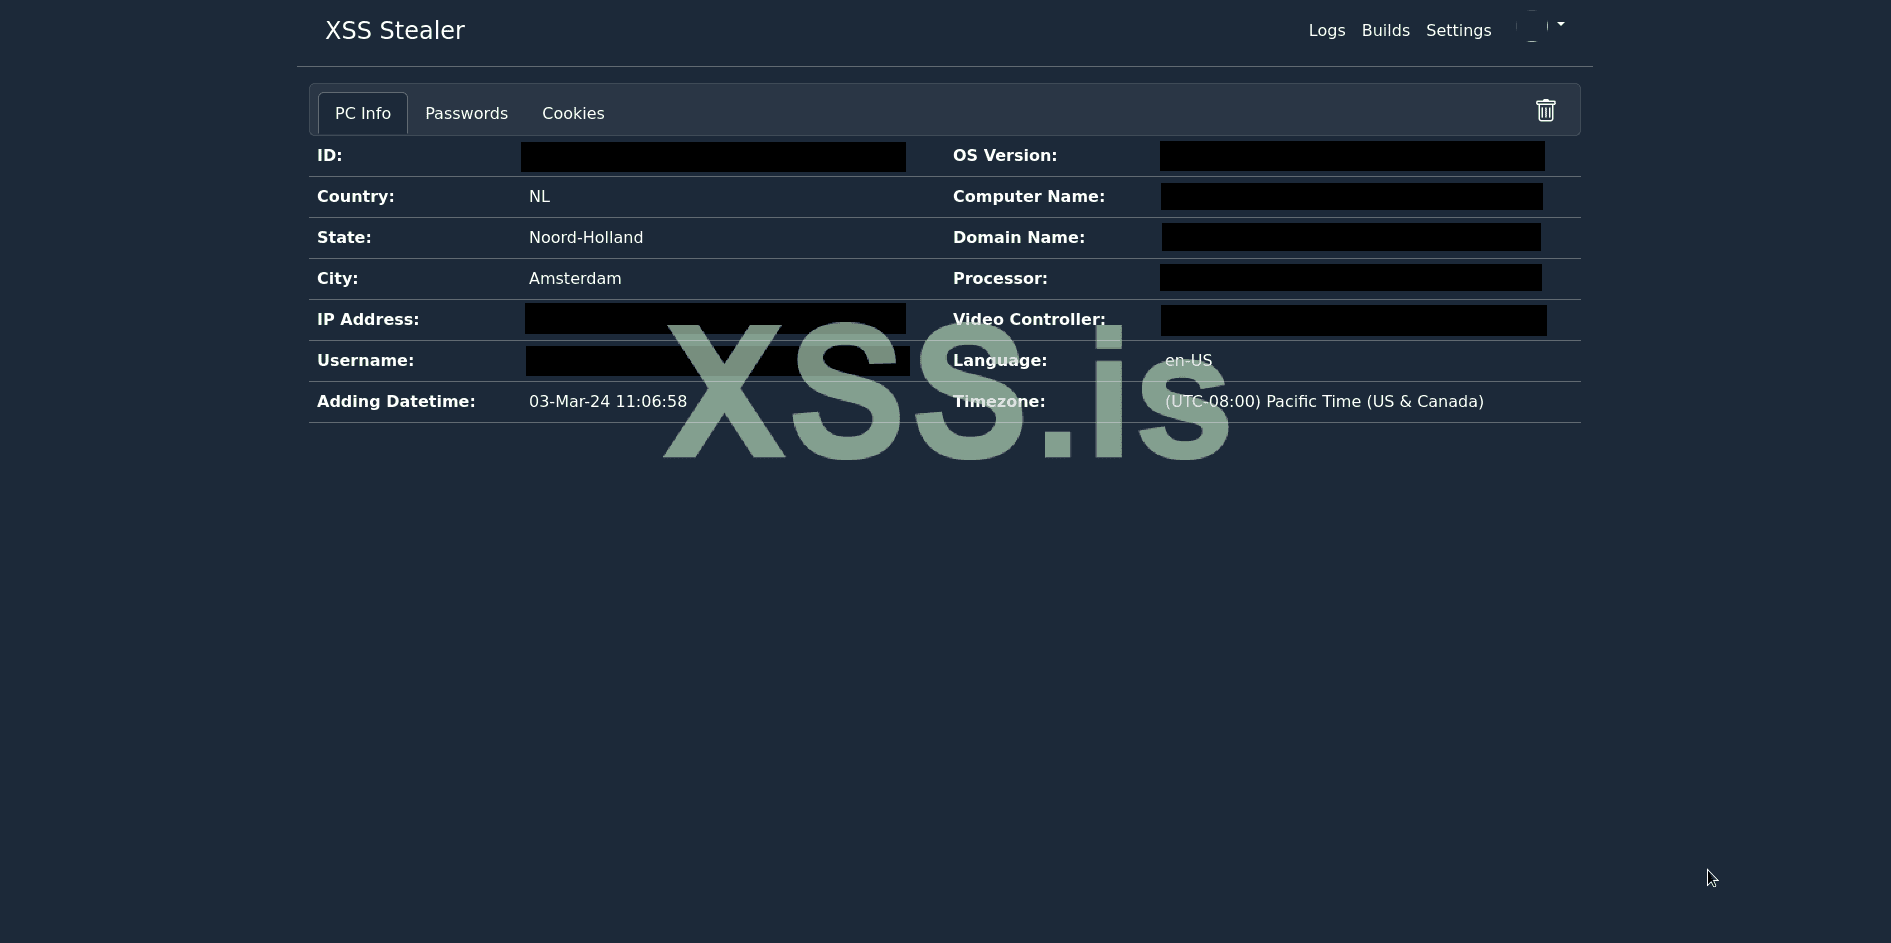Open the Passwords tab
Screen dimensions: 1891x943
coord(467,113)
